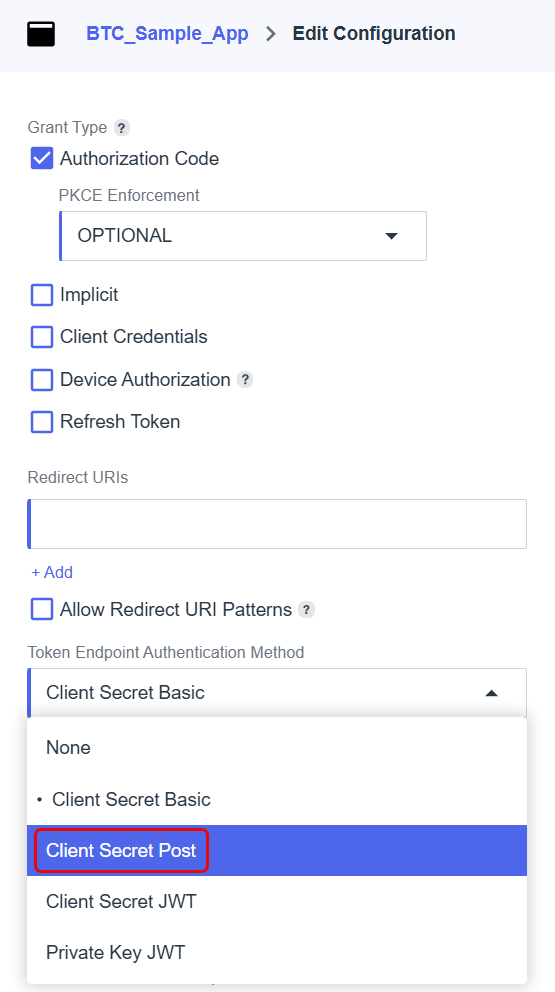
Task: Go to BTC_Sample_App breadcrumb link
Action: pyautogui.click(x=167, y=34)
